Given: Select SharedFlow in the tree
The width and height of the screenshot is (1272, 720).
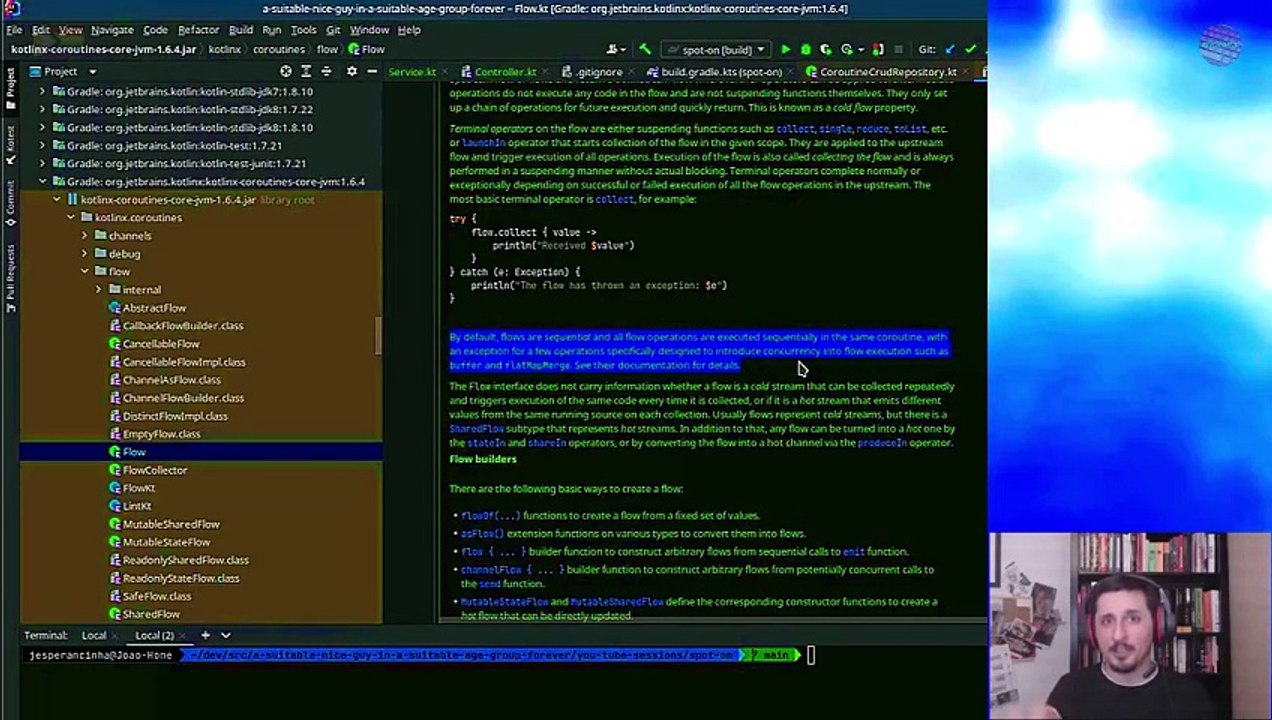Looking at the screenshot, I should click(150, 613).
